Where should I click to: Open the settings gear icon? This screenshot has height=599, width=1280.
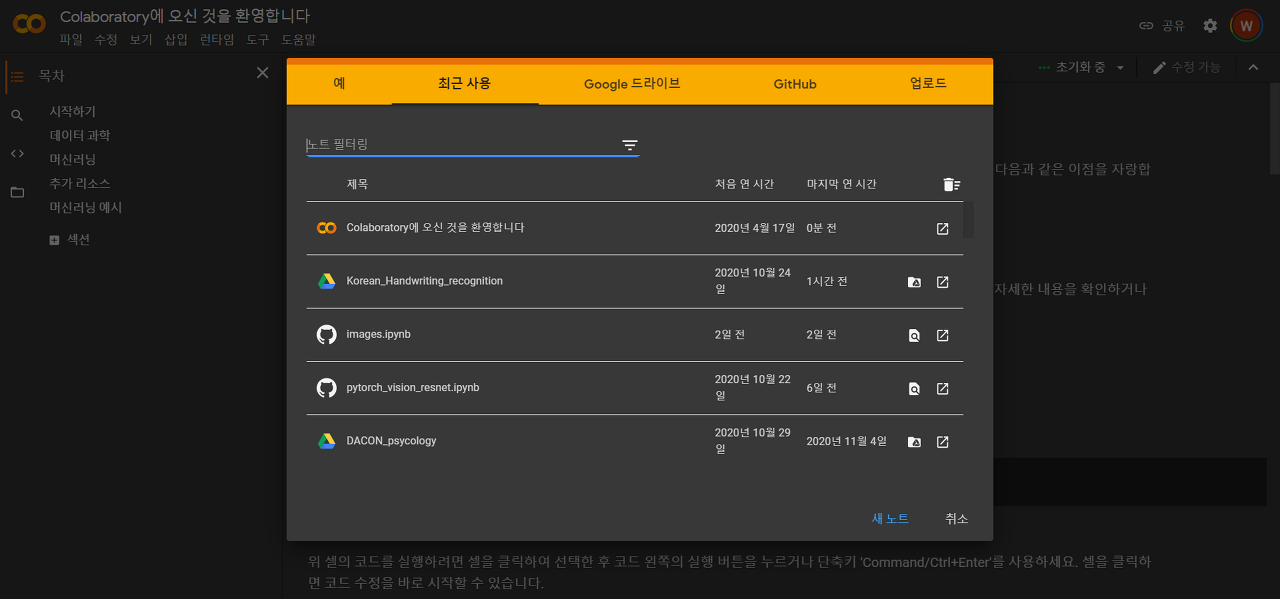(1210, 26)
